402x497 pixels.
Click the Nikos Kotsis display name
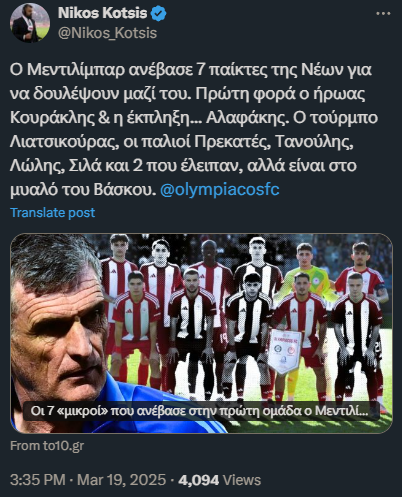(102, 13)
